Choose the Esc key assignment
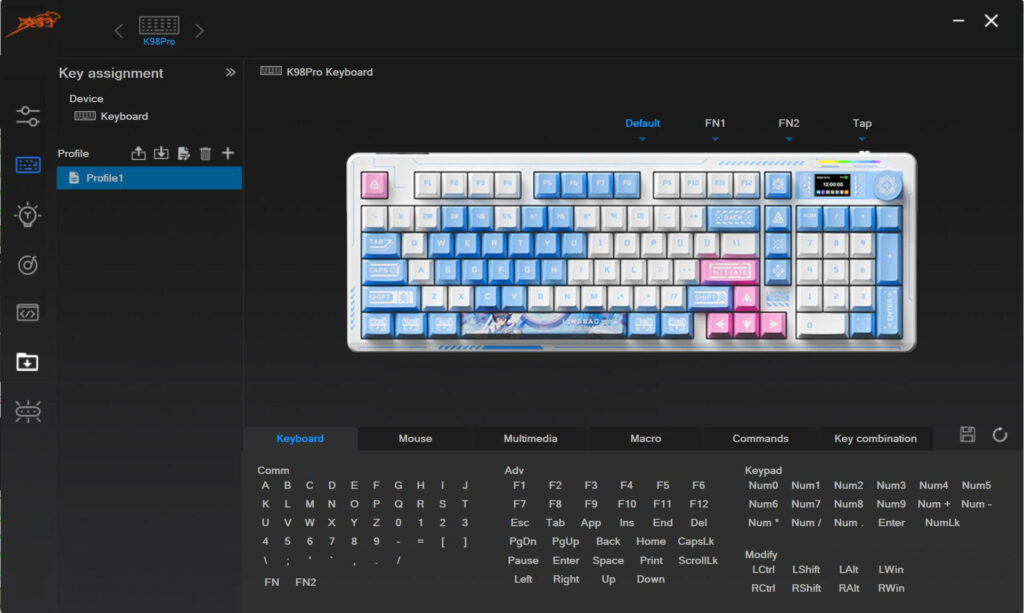Screen dimensions: 1024x613 (x=520, y=523)
